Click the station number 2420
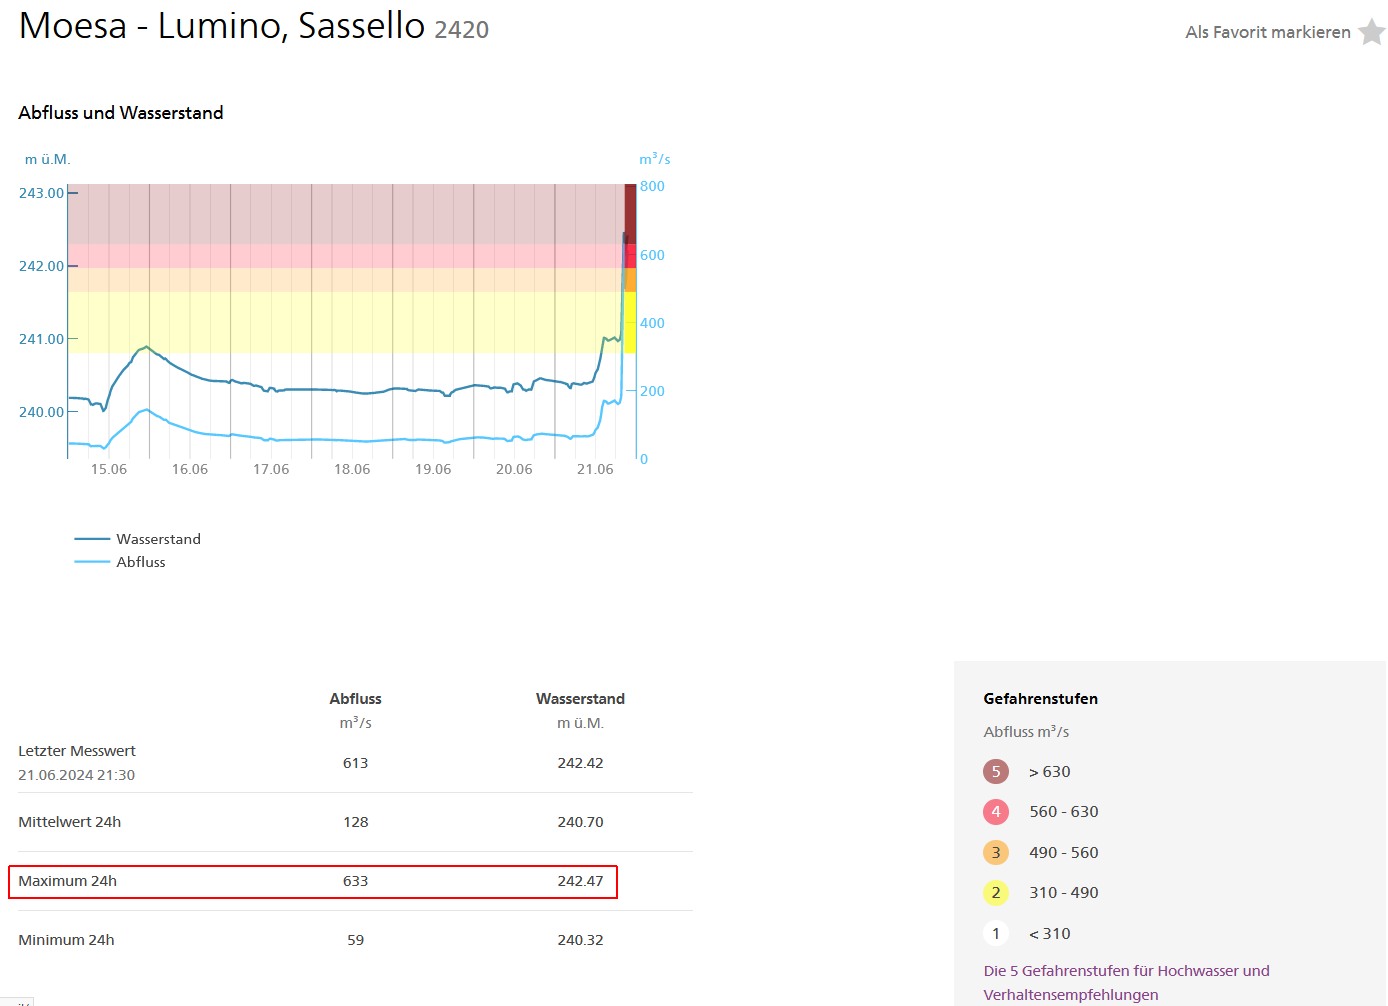 (461, 30)
